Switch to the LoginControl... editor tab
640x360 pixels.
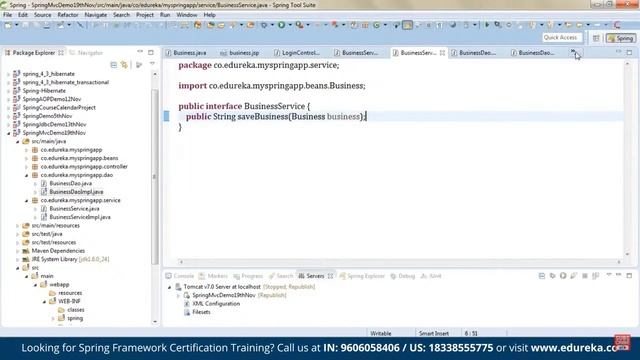click(x=297, y=53)
